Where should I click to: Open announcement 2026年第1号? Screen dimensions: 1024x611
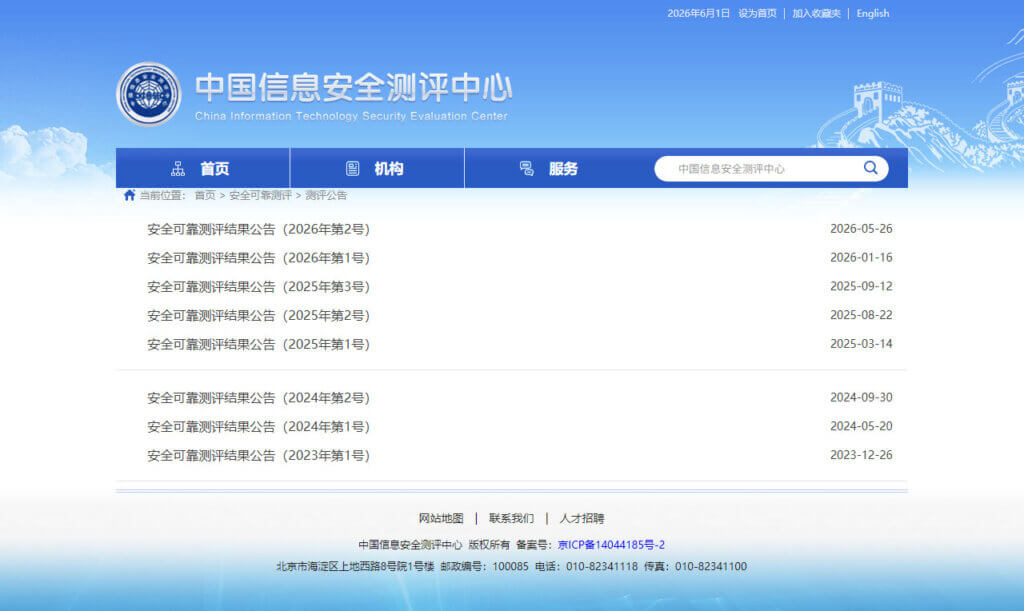coord(259,258)
